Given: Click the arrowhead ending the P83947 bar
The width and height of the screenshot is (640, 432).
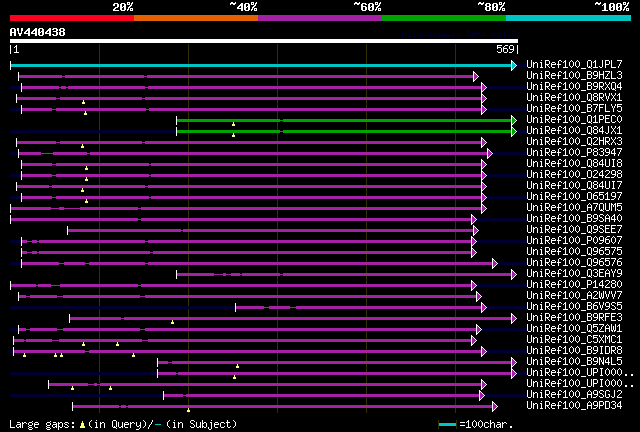Looking at the screenshot, I should tap(490, 154).
